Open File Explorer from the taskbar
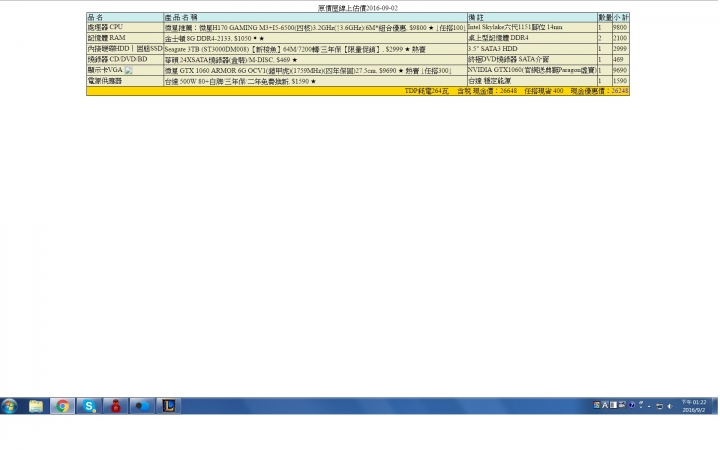Viewport: 720px width, 450px height. [36, 406]
